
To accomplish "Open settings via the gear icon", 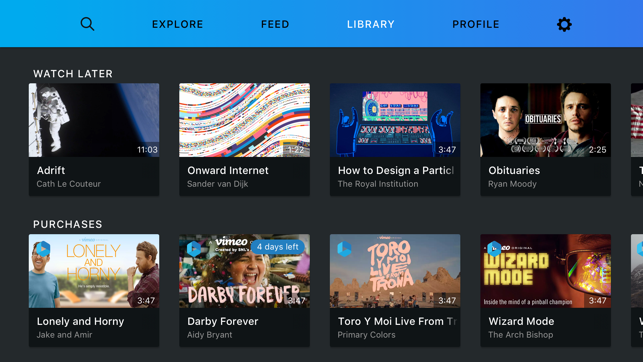I will coord(564,25).
